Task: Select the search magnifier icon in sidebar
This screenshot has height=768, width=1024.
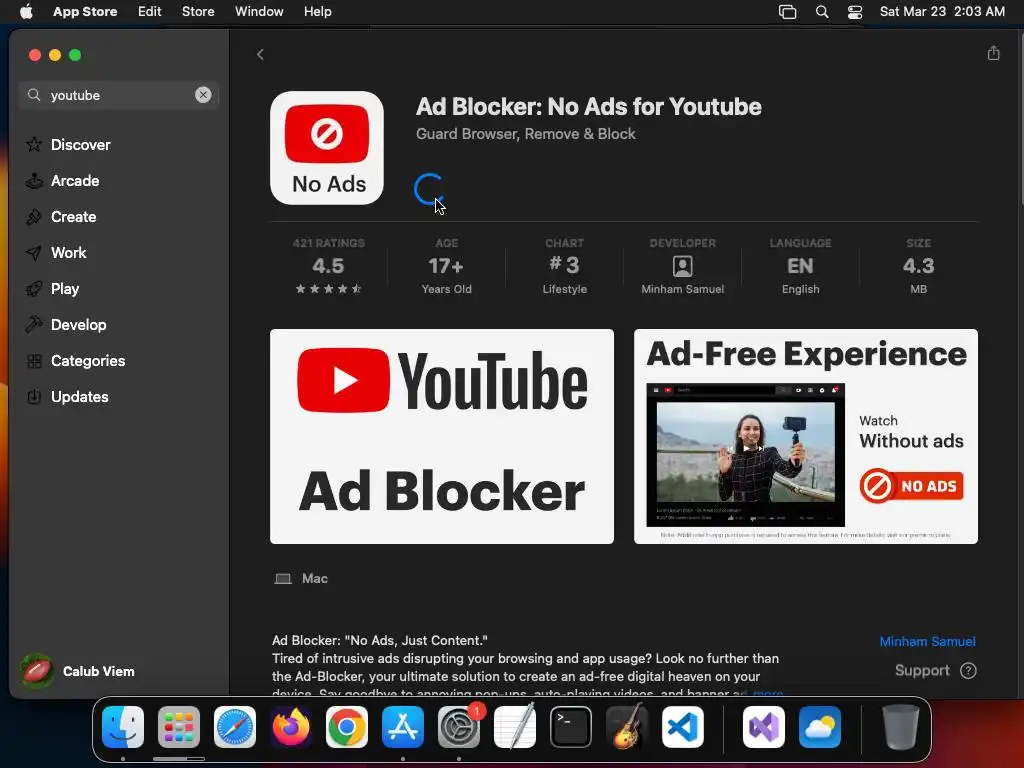Action: click(x=34, y=95)
